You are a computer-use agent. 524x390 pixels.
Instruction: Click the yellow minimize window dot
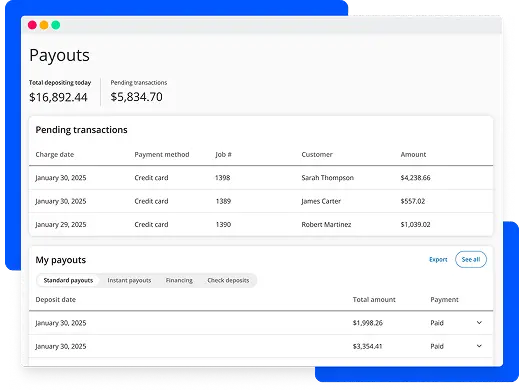44,25
